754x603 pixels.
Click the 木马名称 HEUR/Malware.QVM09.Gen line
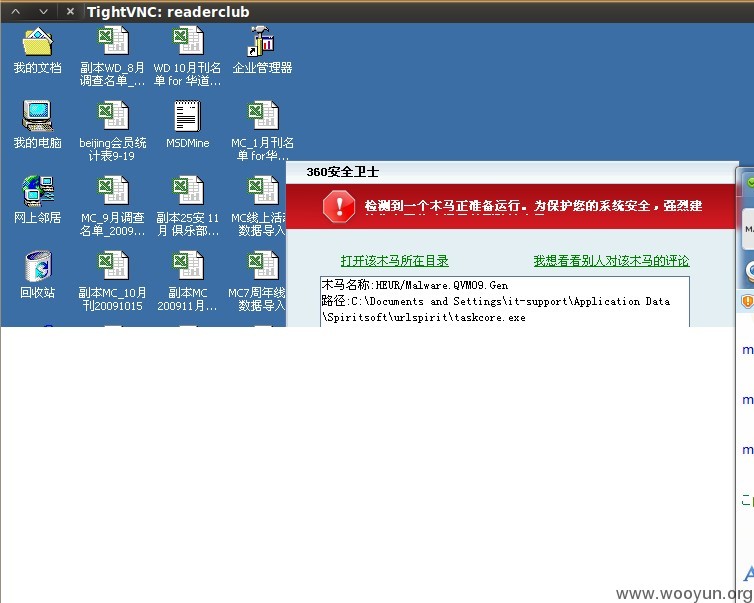pos(415,285)
